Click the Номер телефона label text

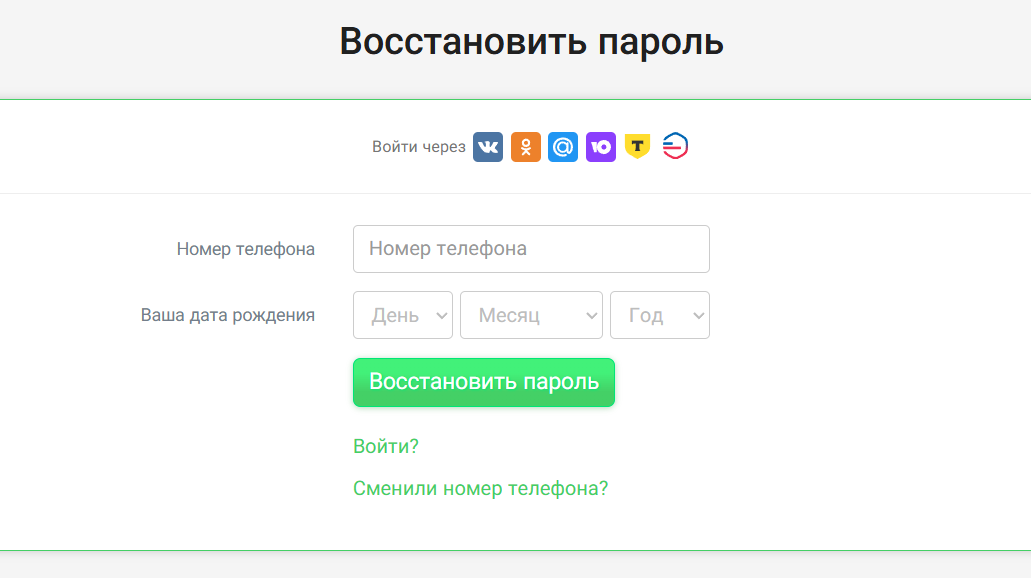click(246, 249)
